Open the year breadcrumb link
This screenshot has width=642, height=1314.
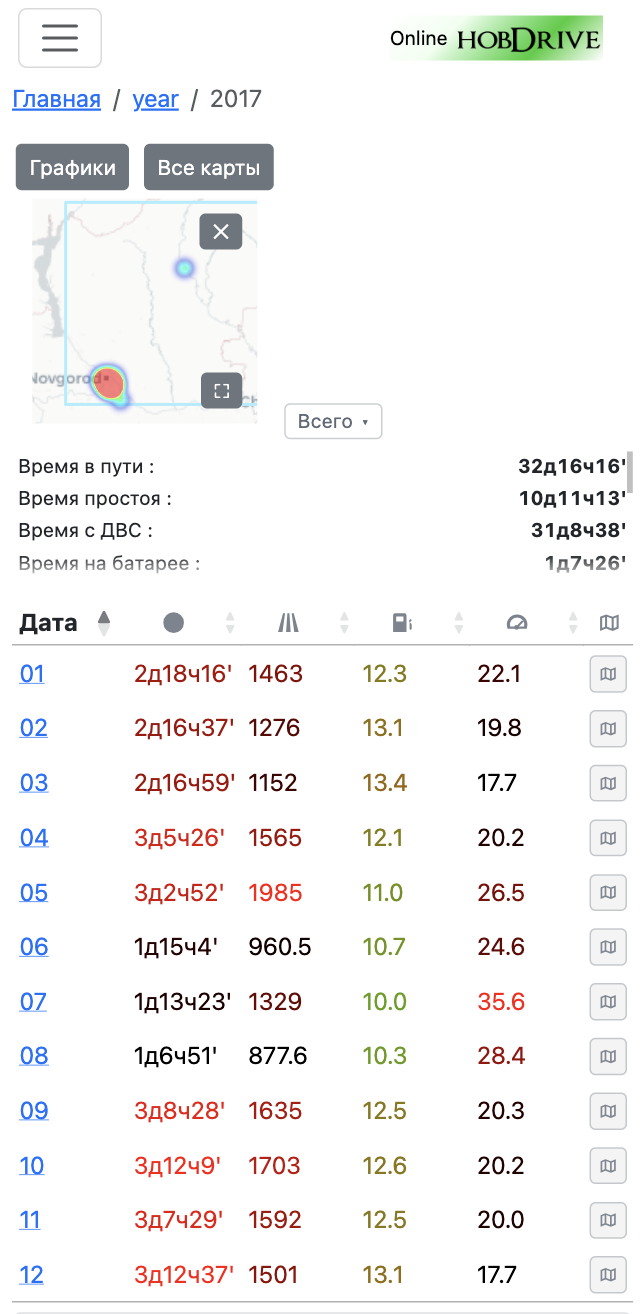(156, 99)
